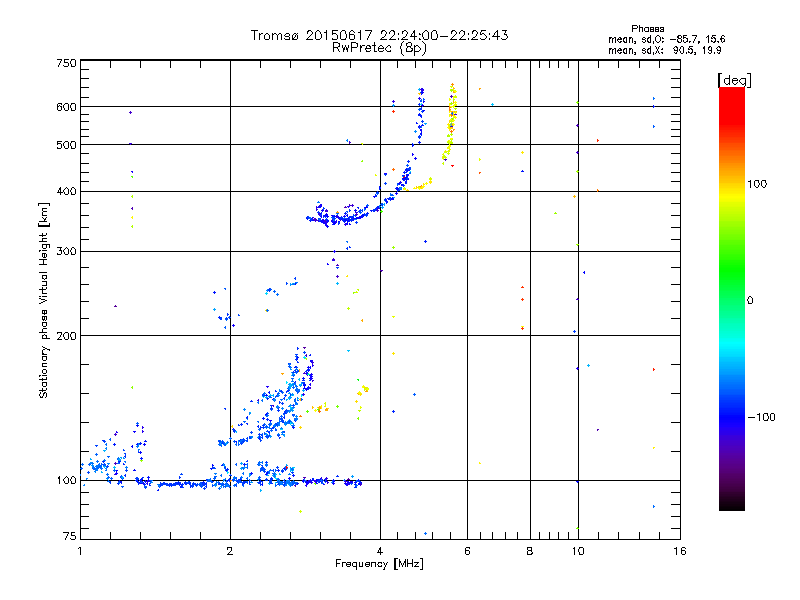Click the 'Frequency [MHz]' axis title

pos(379,564)
